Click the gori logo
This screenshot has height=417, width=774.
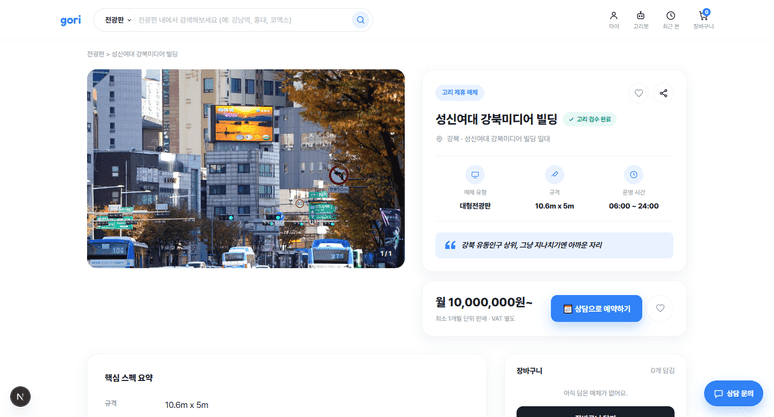tap(71, 20)
